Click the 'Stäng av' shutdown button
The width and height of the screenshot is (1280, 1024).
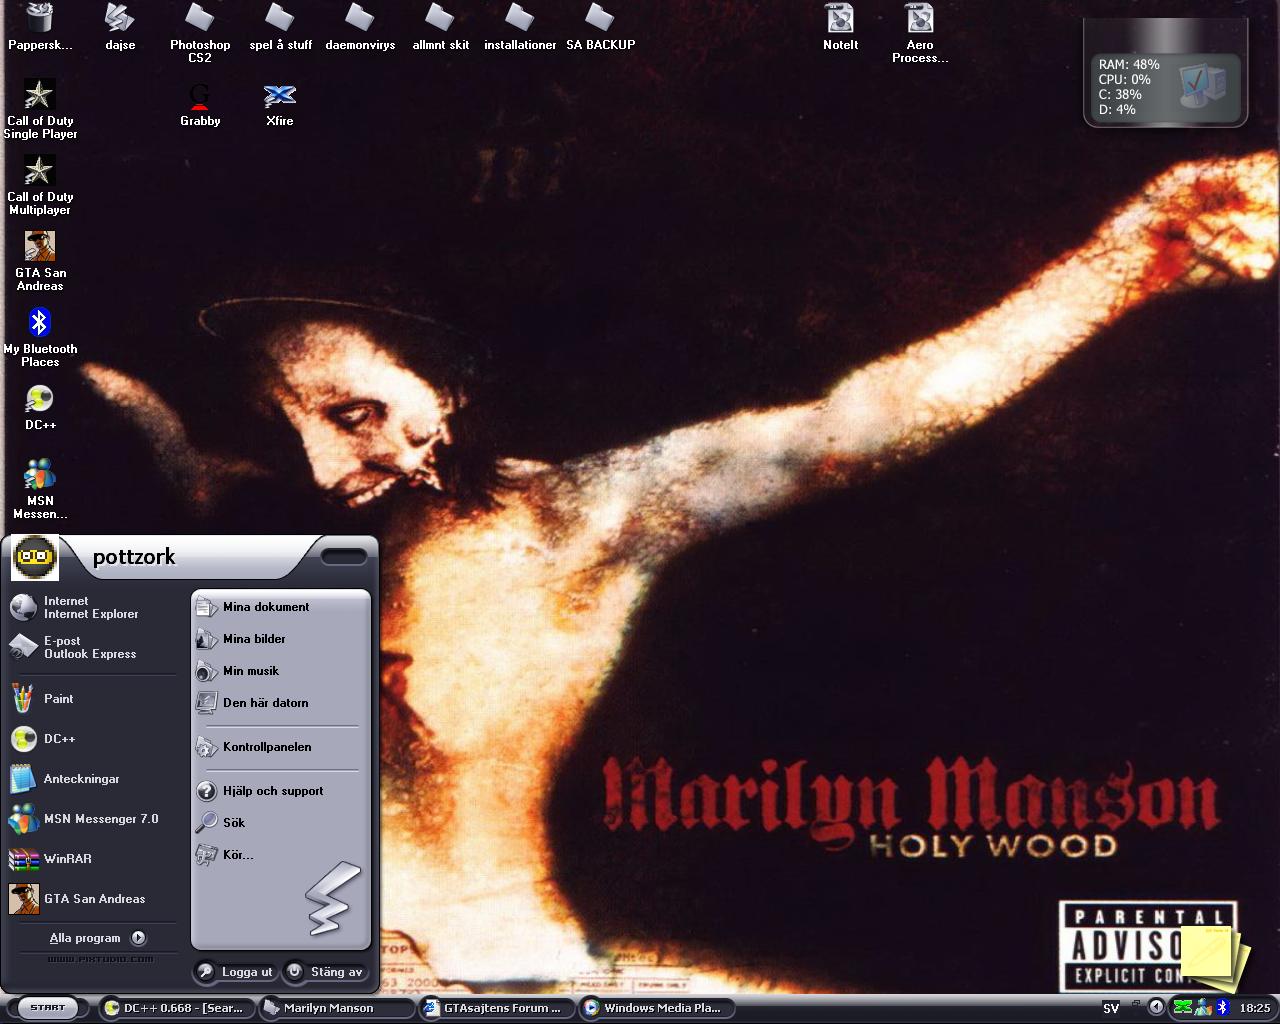pos(325,971)
